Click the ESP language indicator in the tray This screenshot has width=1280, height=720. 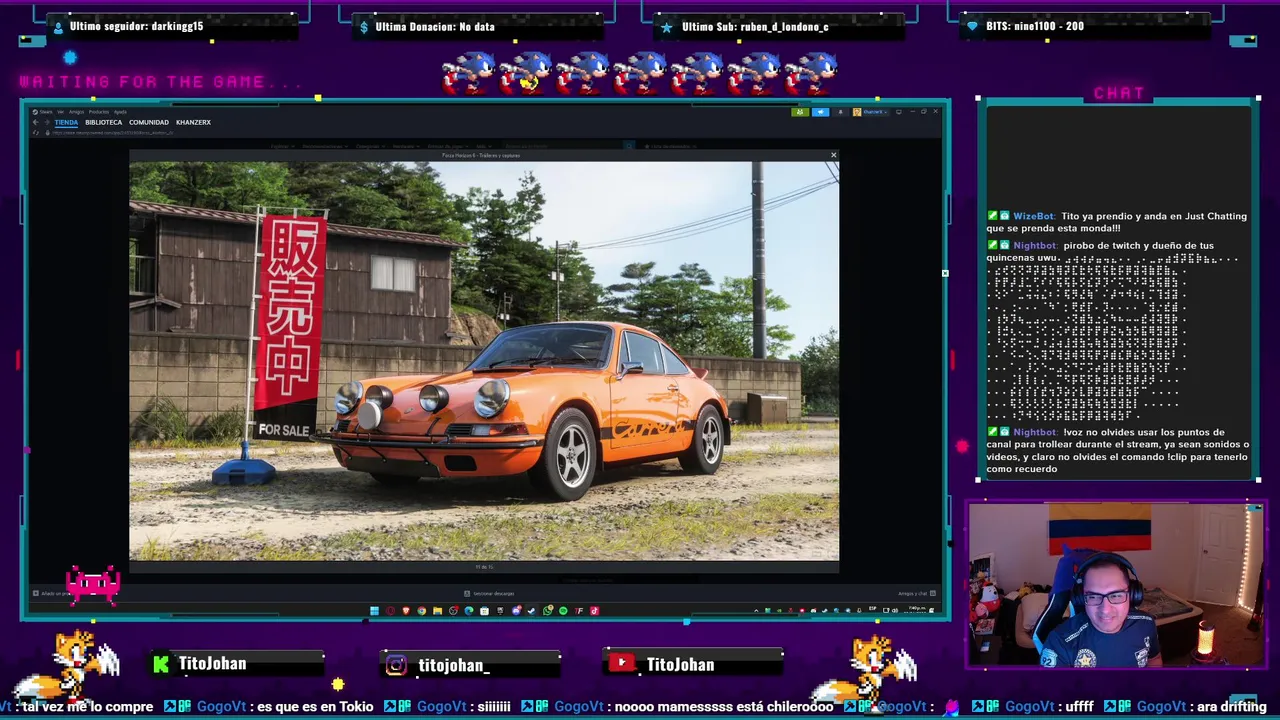pyautogui.click(x=873, y=608)
